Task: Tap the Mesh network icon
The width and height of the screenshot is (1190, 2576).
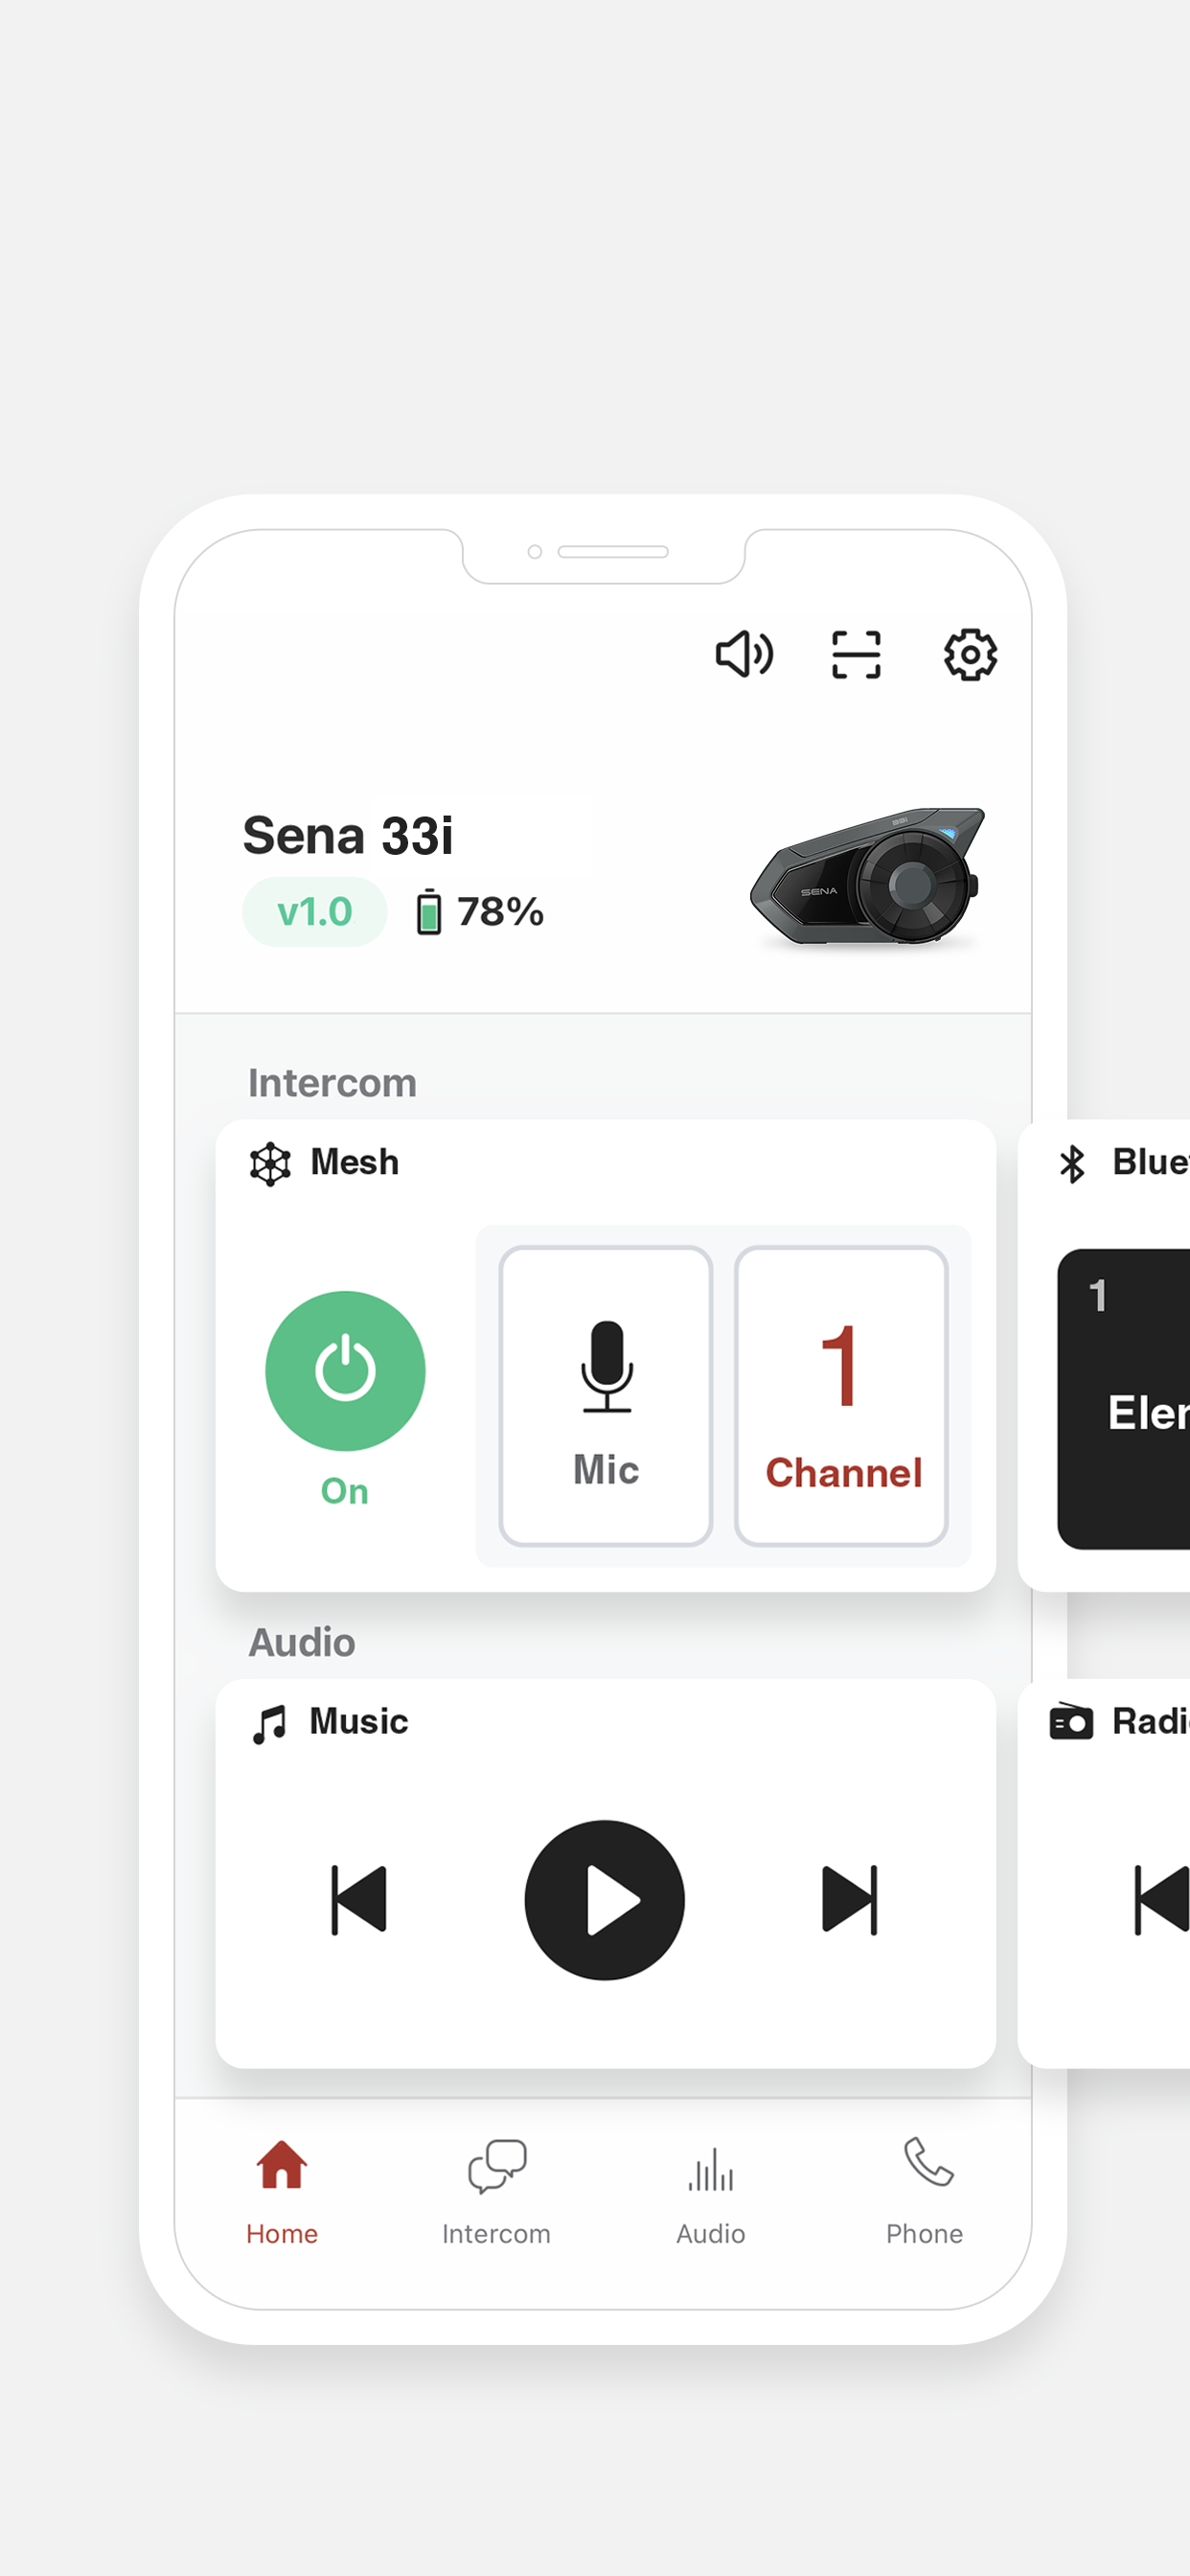Action: [270, 1164]
